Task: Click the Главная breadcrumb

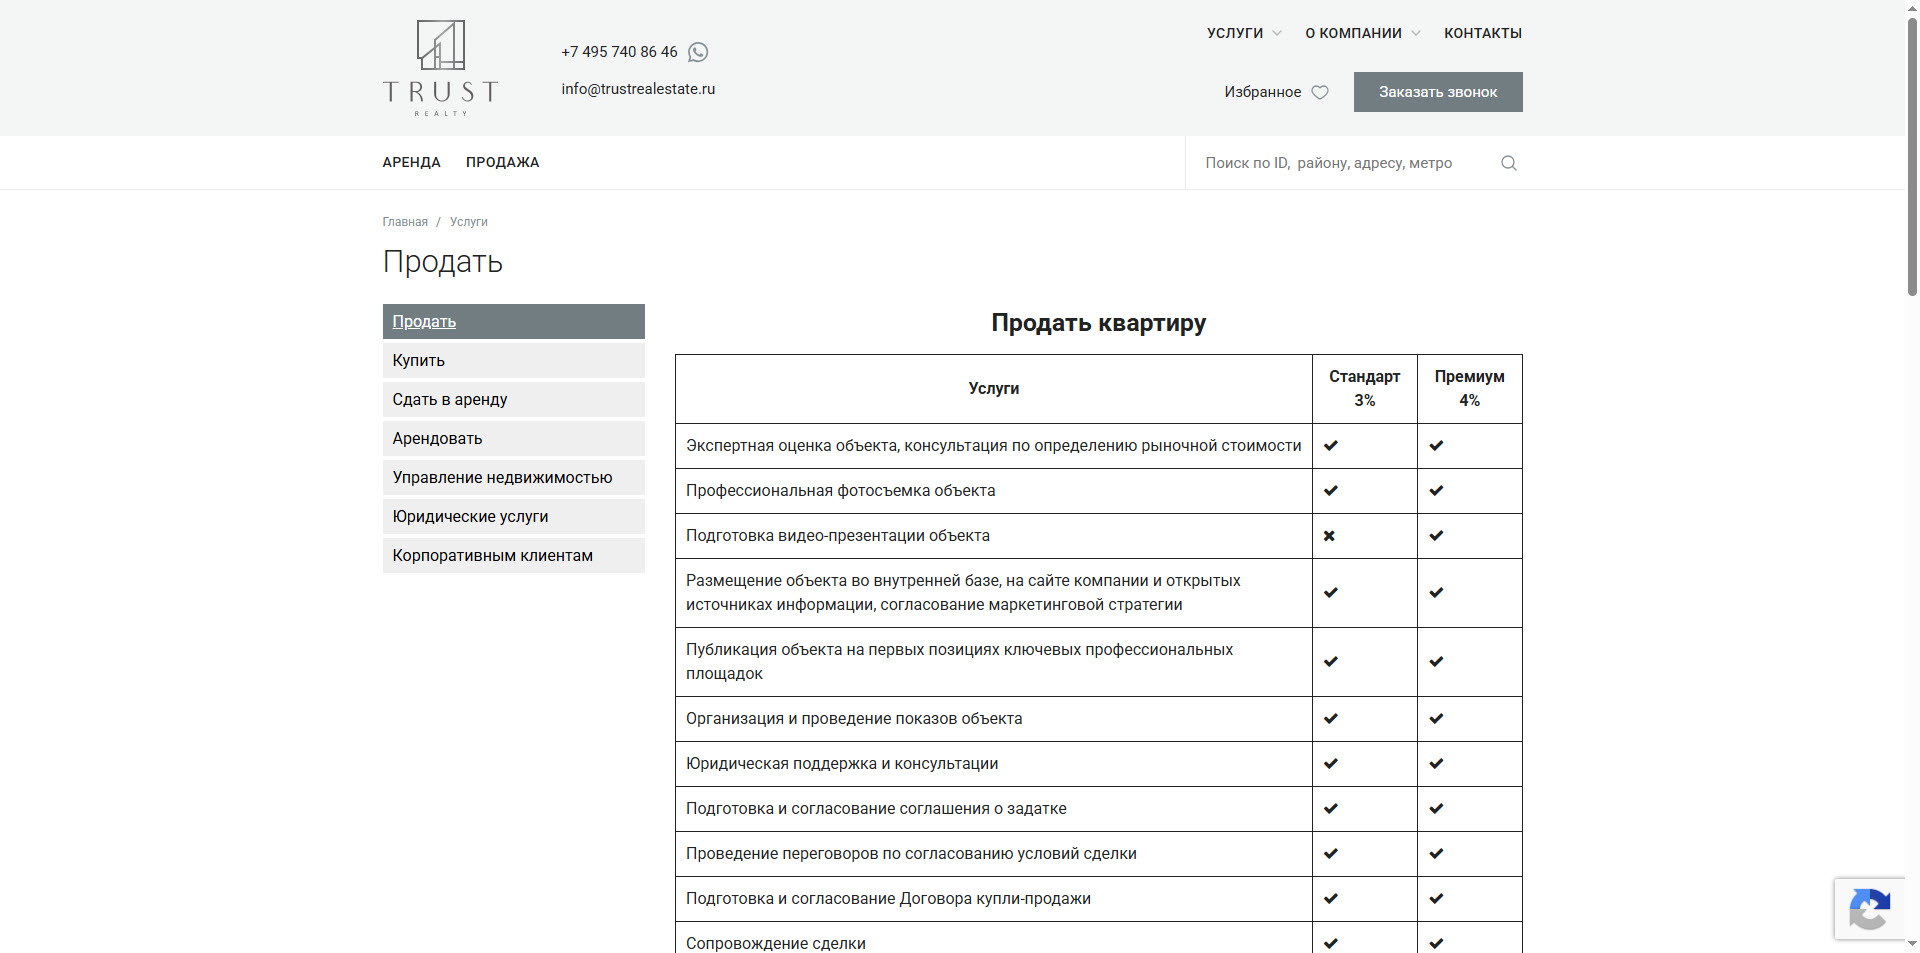Action: point(405,222)
